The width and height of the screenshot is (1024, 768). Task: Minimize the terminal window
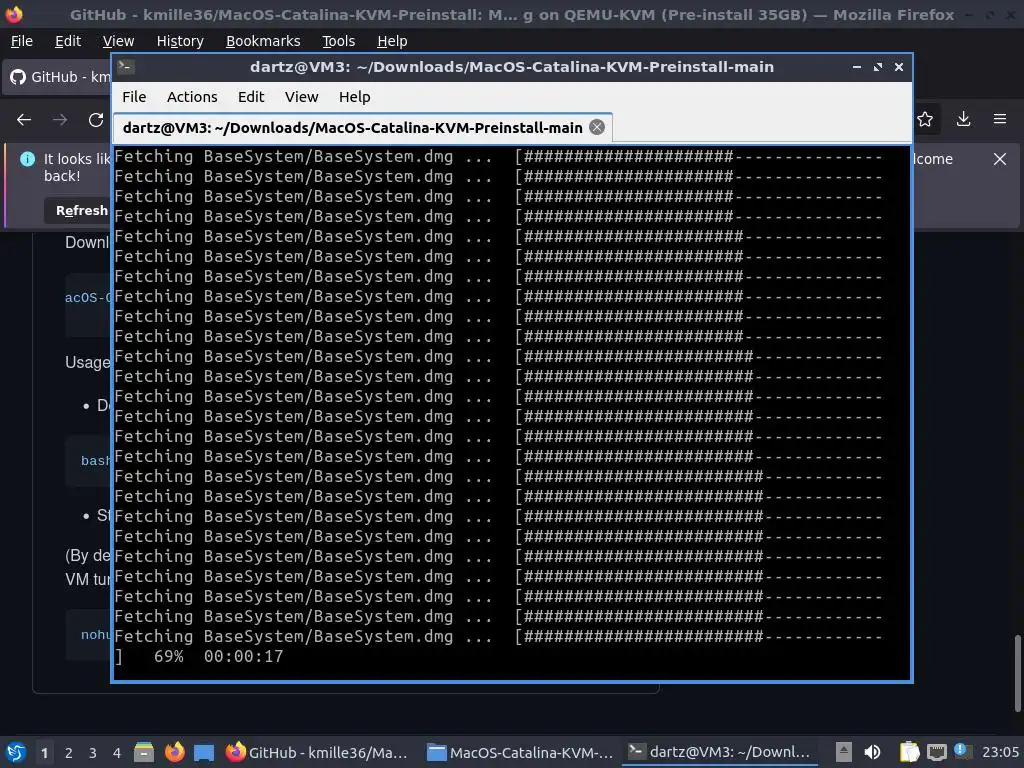tap(857, 67)
